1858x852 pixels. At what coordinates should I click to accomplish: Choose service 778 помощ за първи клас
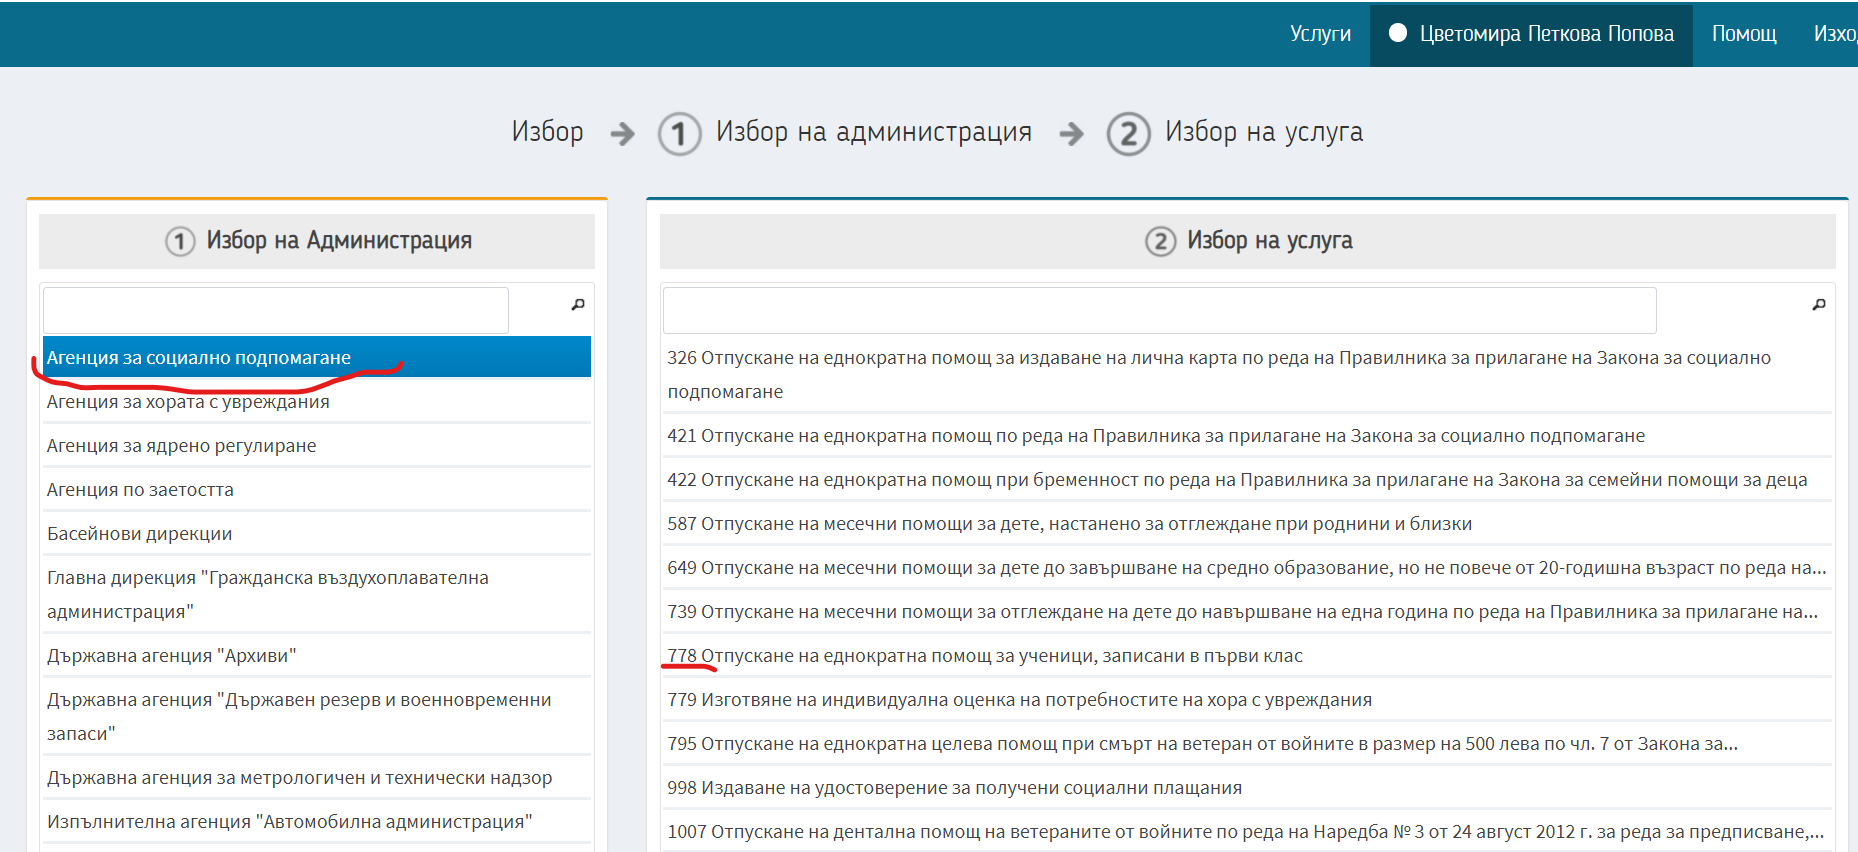coord(1247,655)
